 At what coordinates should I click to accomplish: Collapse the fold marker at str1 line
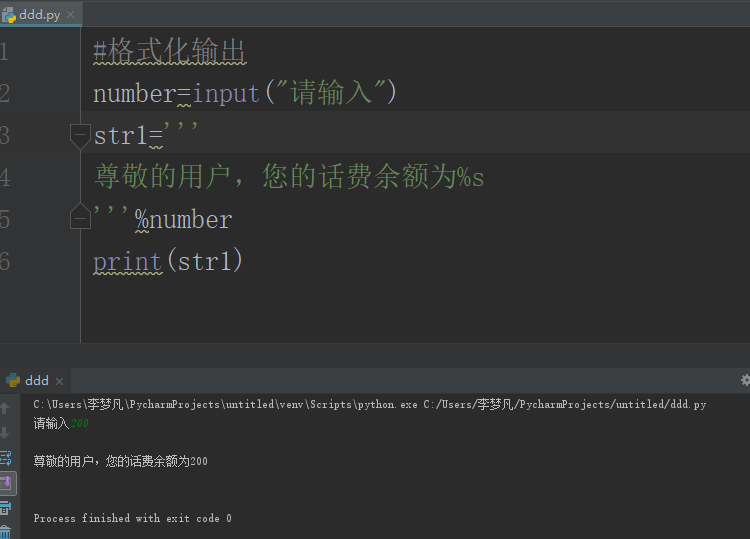(x=80, y=135)
